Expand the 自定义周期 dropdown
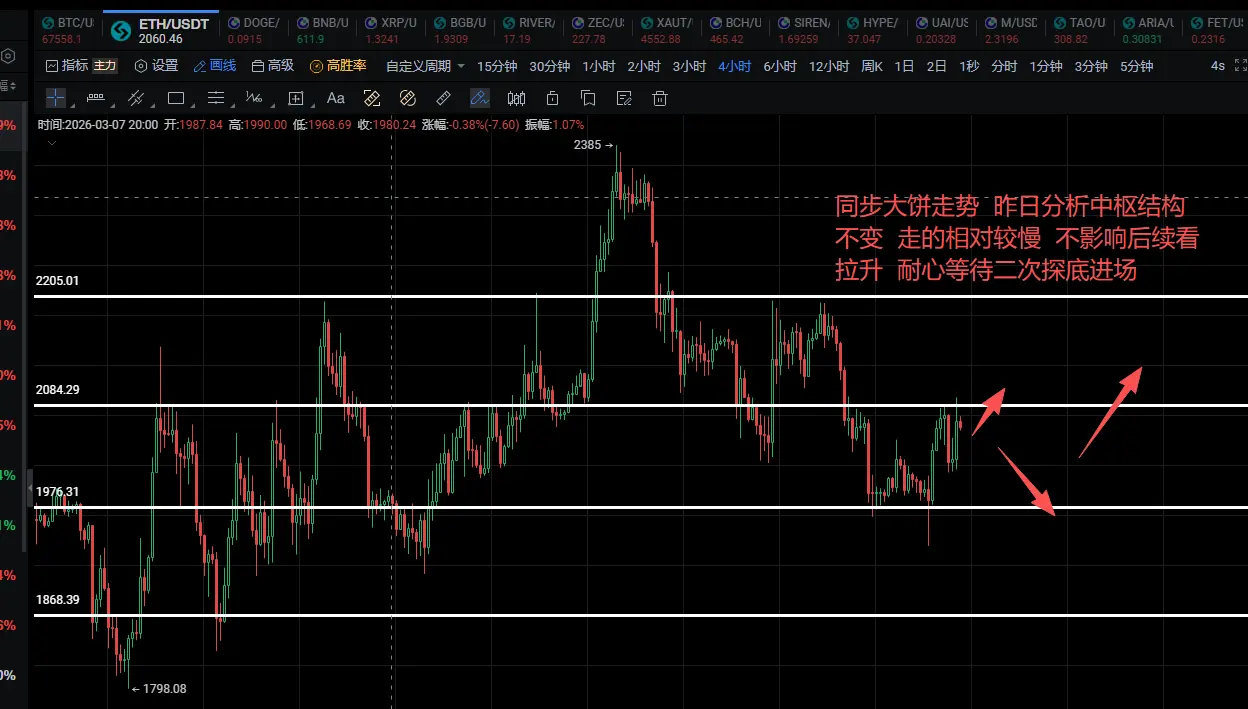Image resolution: width=1248 pixels, height=709 pixels. [x=425, y=66]
